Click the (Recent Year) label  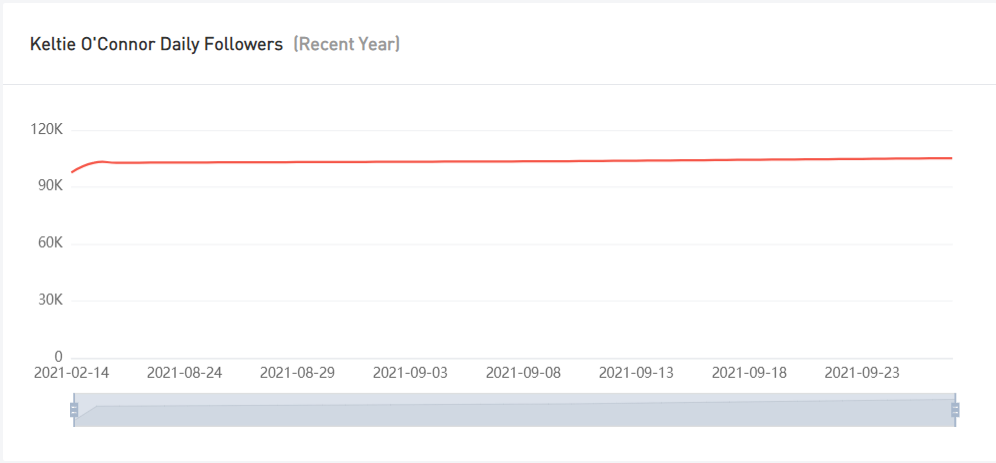(x=346, y=45)
